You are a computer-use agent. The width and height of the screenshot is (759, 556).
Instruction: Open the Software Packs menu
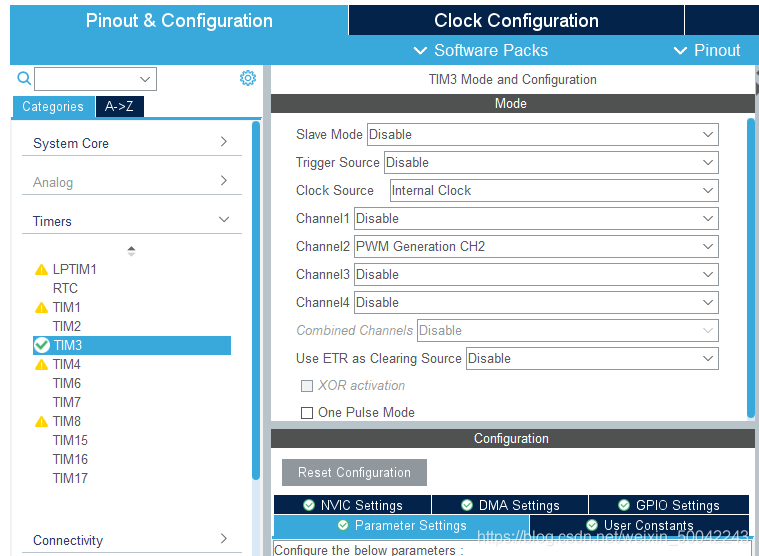pyautogui.click(x=481, y=50)
